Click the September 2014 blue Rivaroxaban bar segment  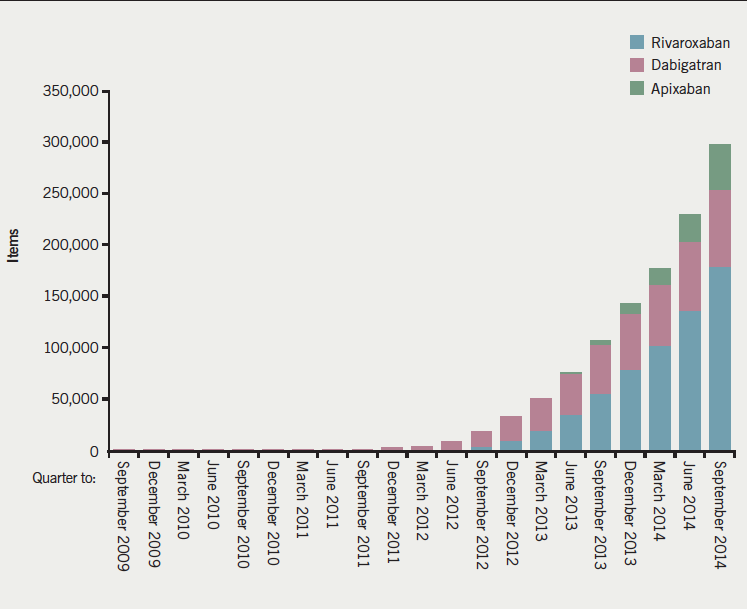pyautogui.click(x=720, y=358)
